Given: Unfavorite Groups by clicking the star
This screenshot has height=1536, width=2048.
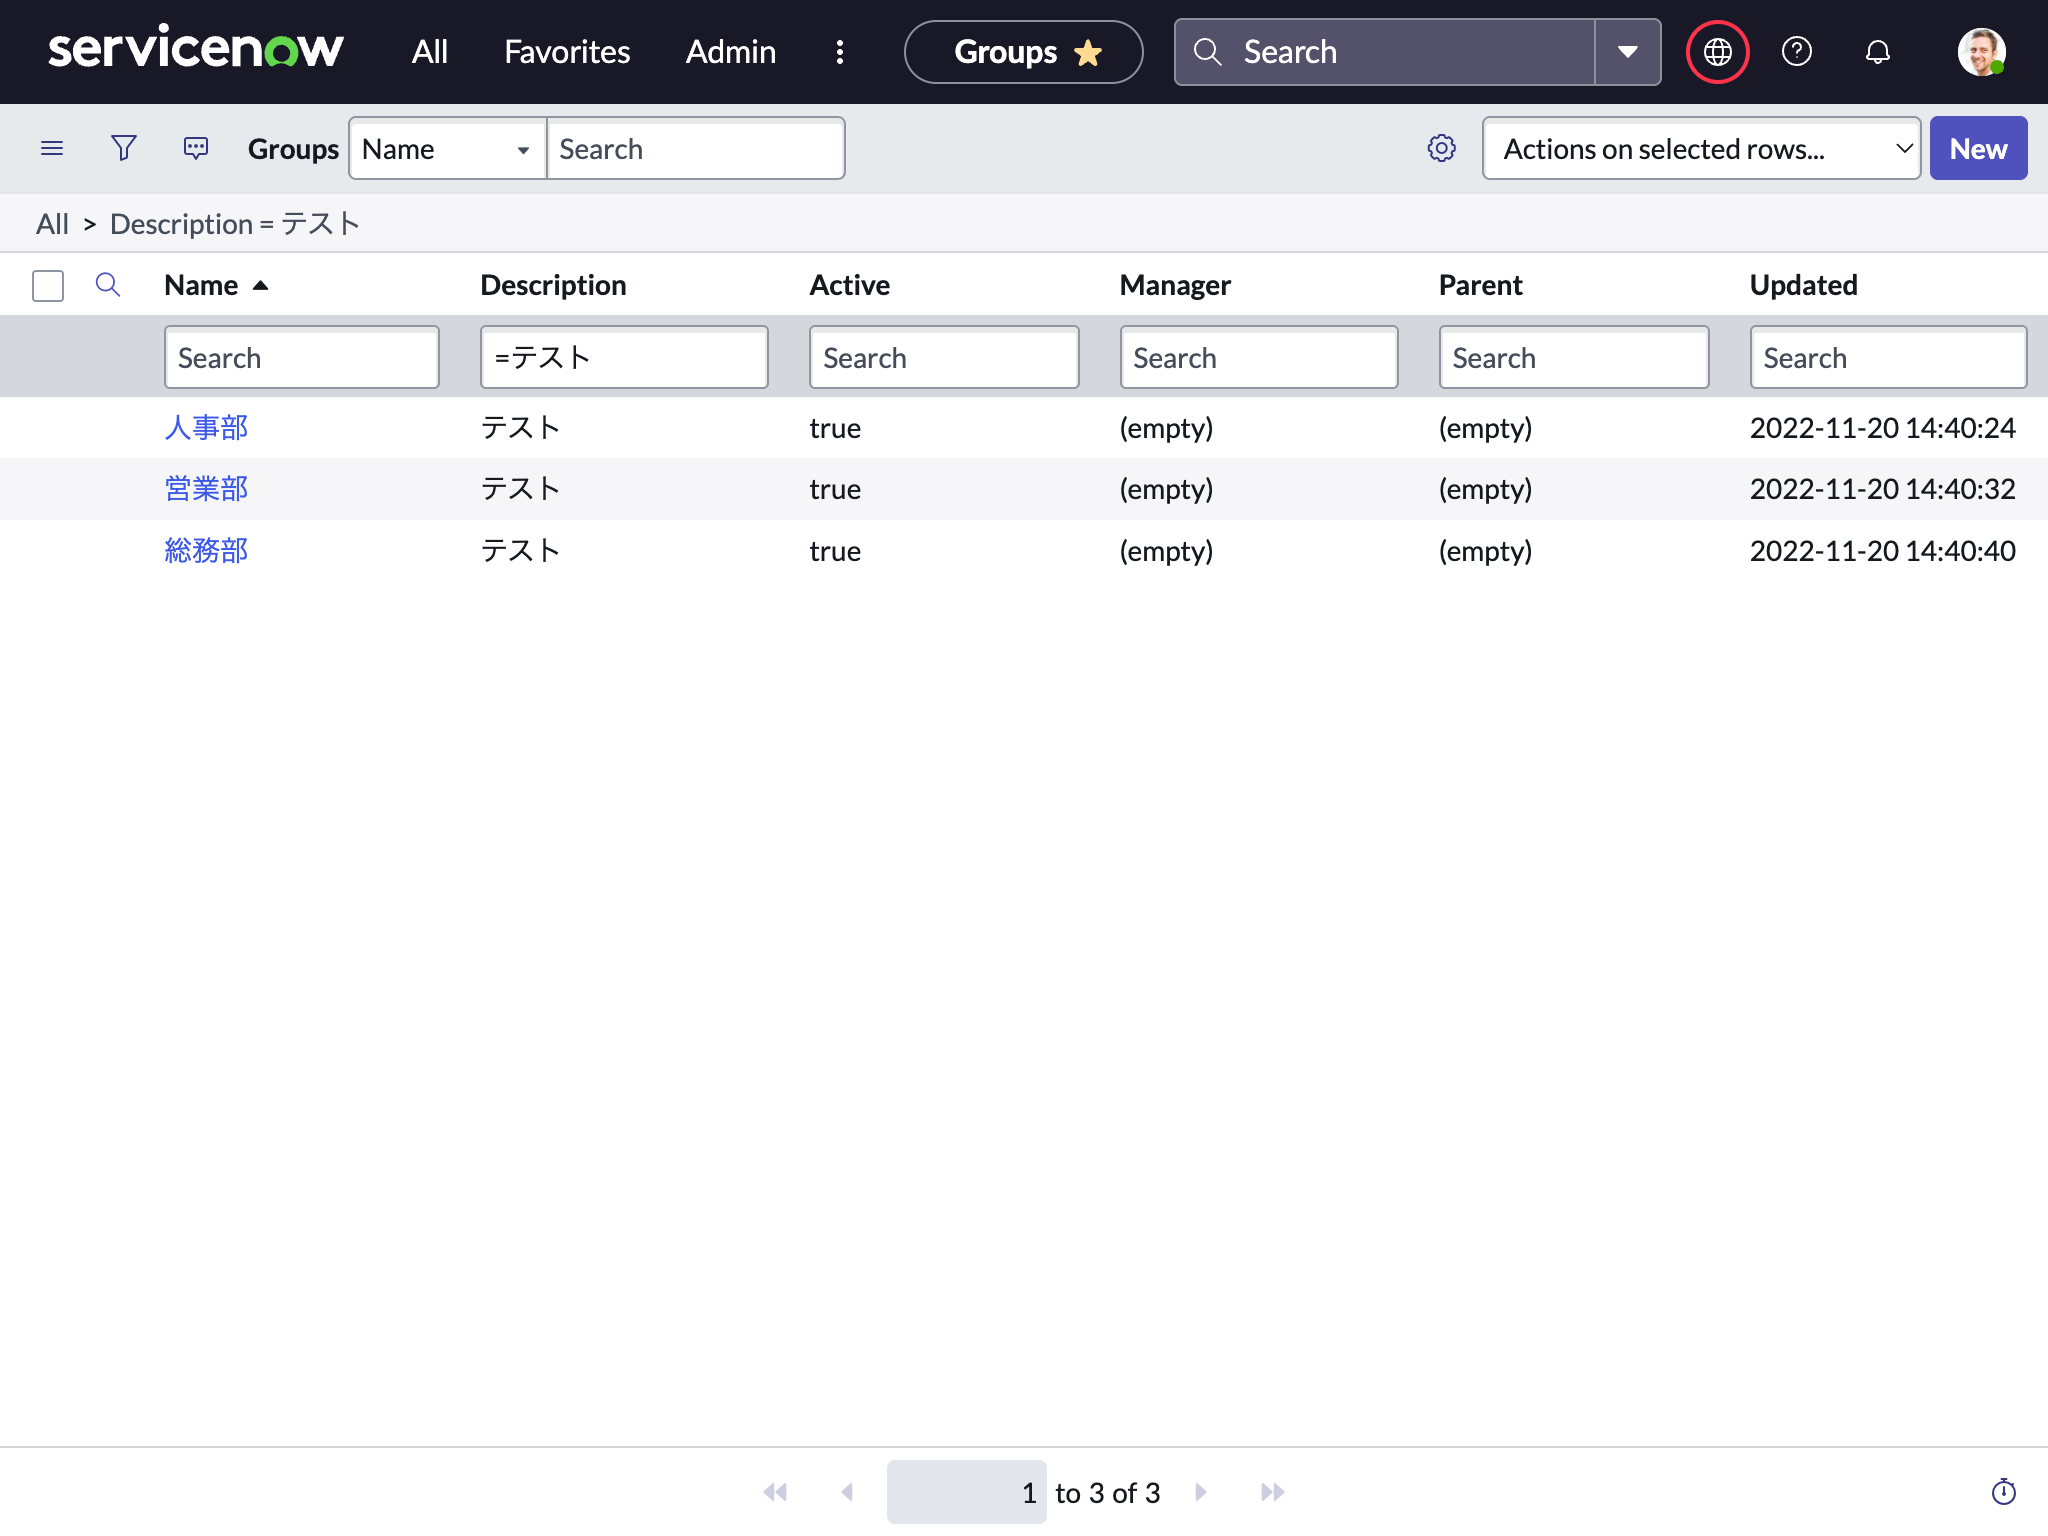Looking at the screenshot, I should point(1089,52).
